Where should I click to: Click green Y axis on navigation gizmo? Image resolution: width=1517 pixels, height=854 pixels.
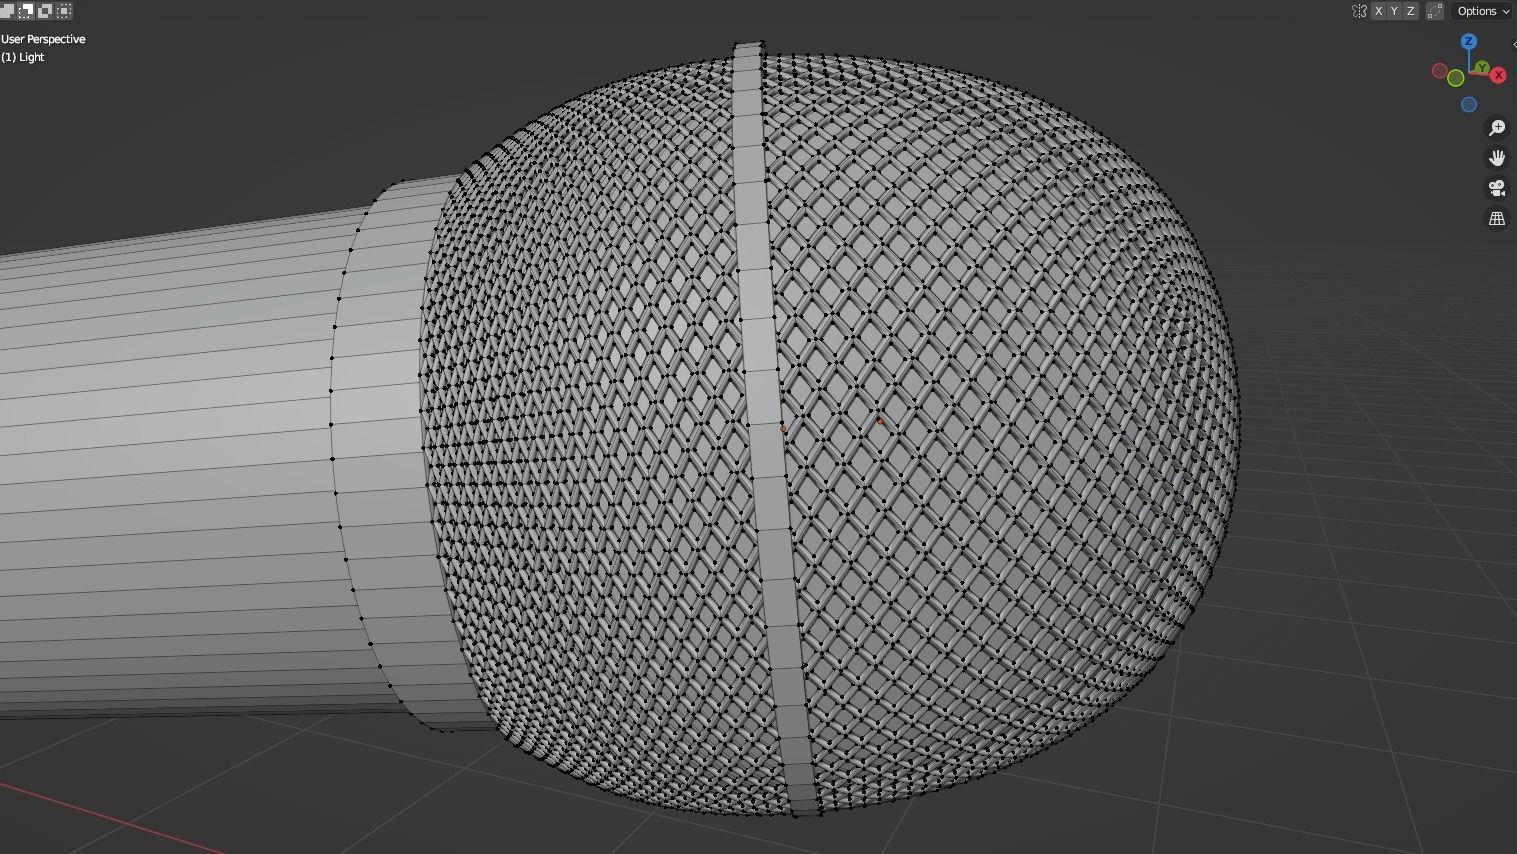click(x=1482, y=69)
